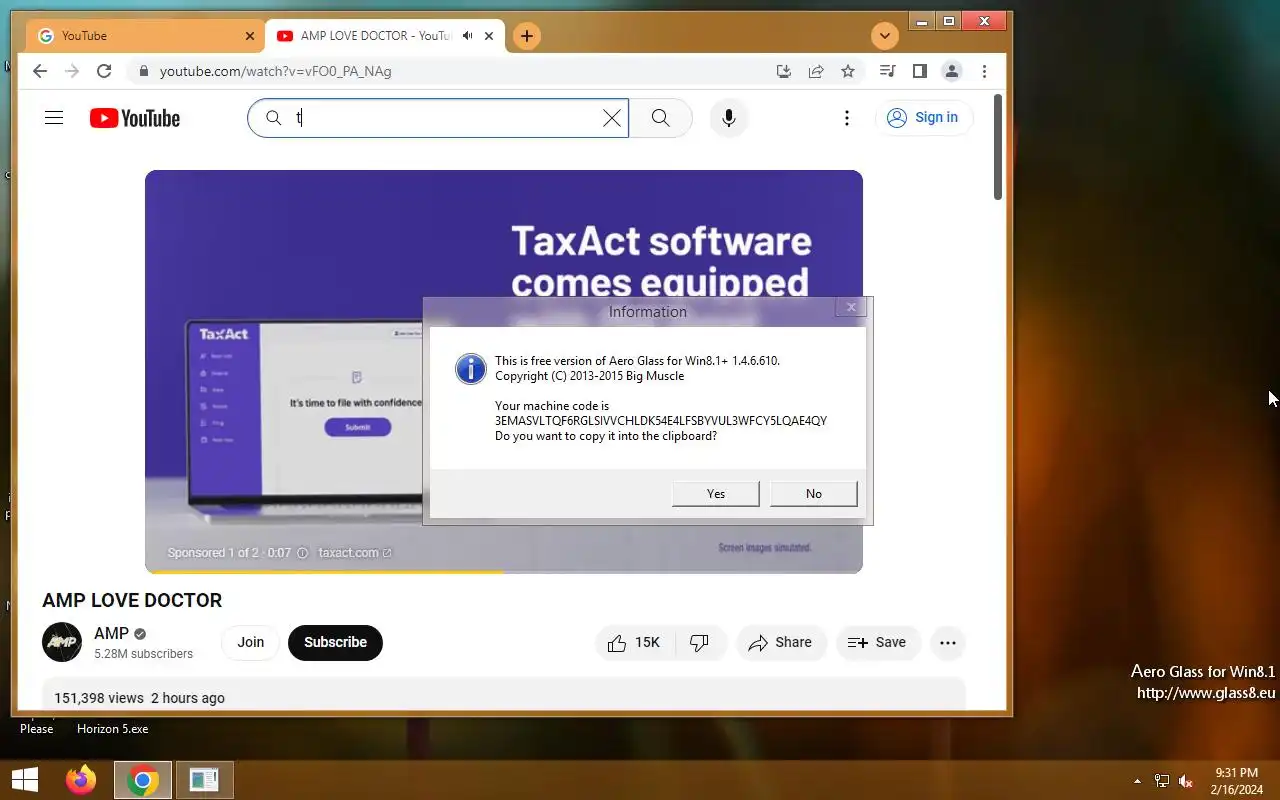Toggle Chrome side panel icon
The height and width of the screenshot is (800, 1280).
[920, 71]
